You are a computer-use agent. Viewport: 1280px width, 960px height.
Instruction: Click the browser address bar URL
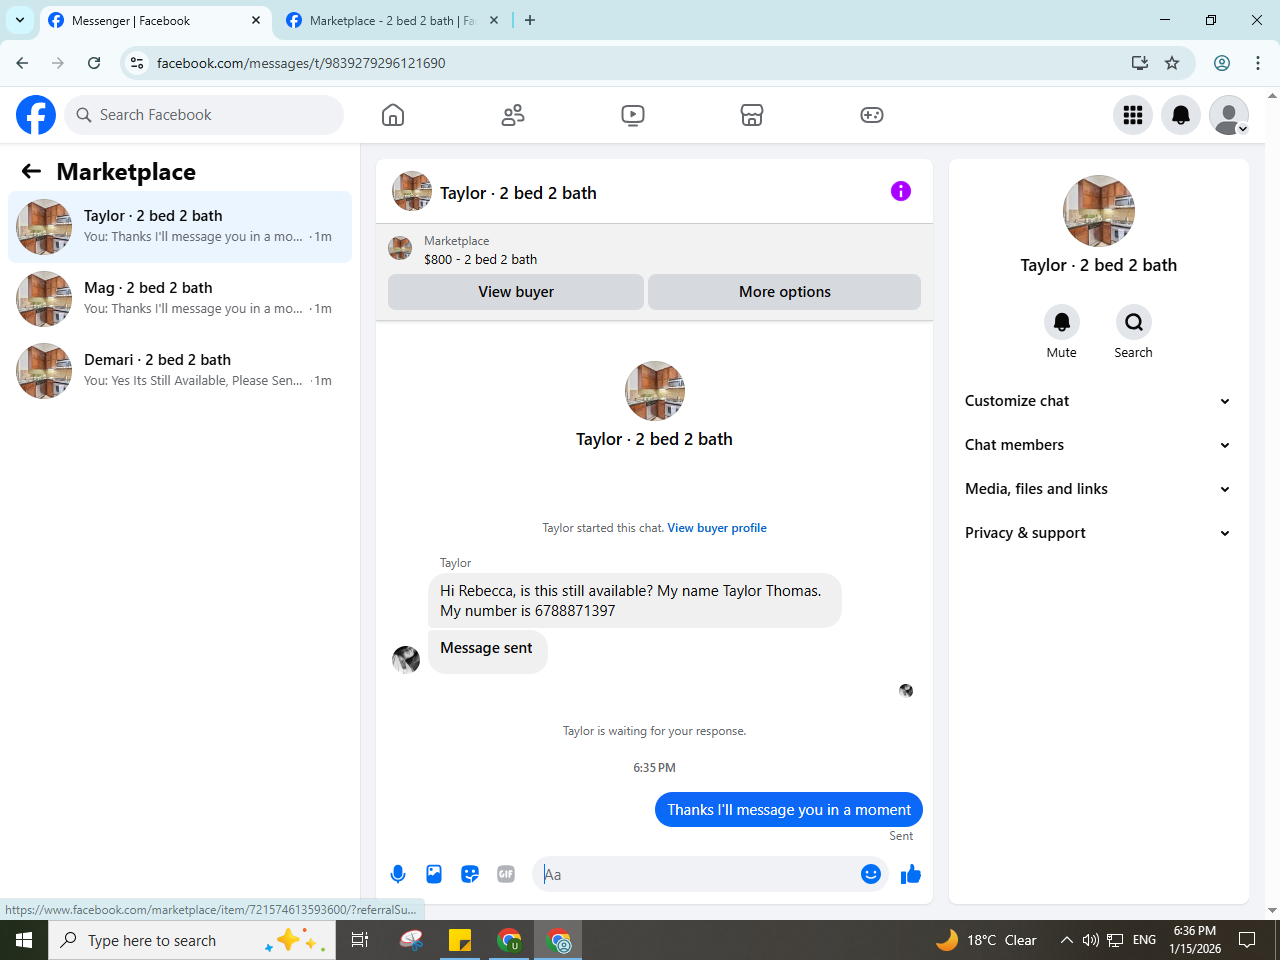[301, 63]
